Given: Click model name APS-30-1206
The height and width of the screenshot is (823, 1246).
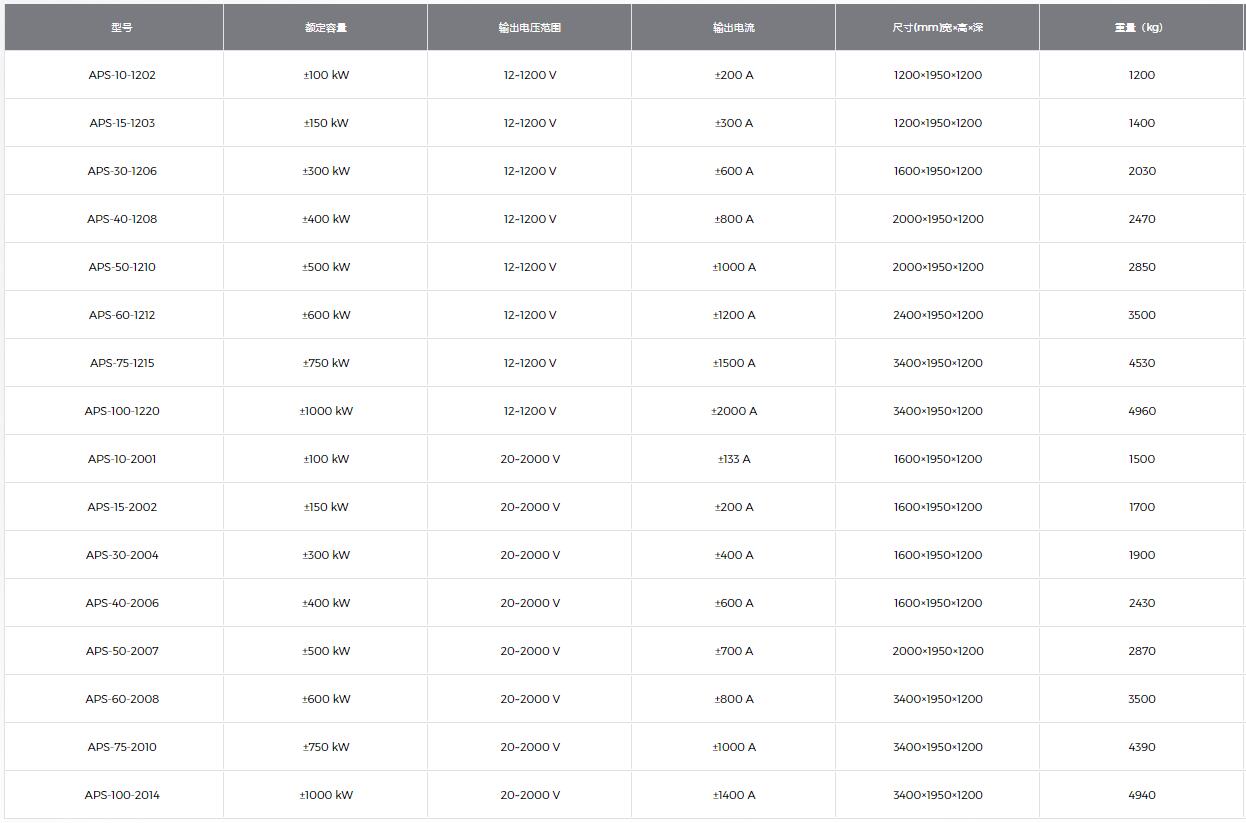Looking at the screenshot, I should (x=122, y=171).
